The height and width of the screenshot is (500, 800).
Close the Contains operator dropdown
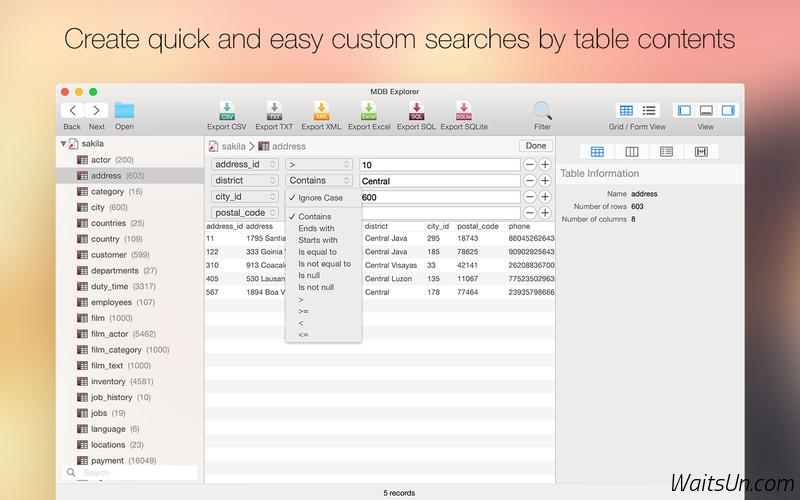pyautogui.click(x=319, y=181)
